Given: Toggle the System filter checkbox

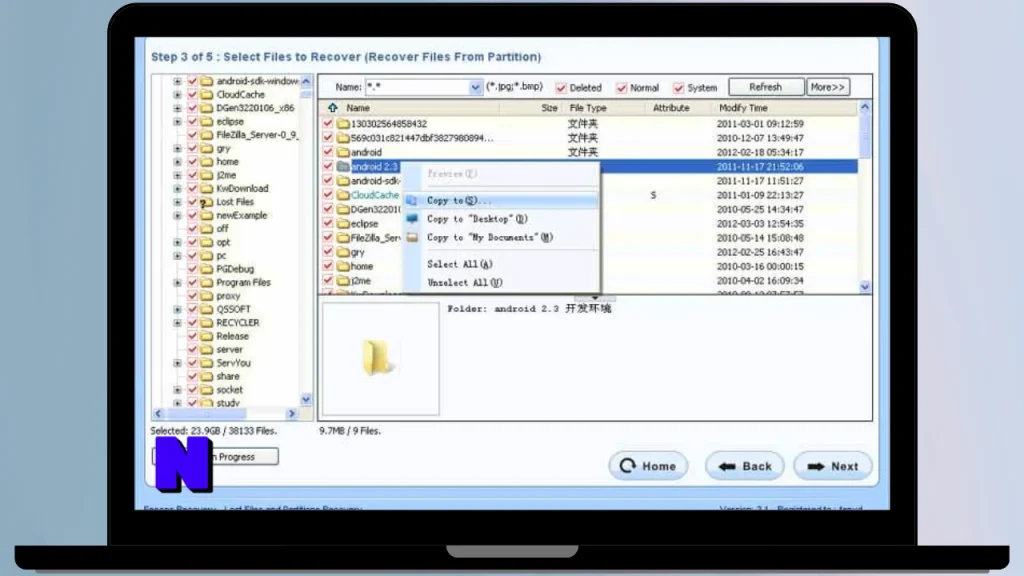Looking at the screenshot, I should (679, 88).
